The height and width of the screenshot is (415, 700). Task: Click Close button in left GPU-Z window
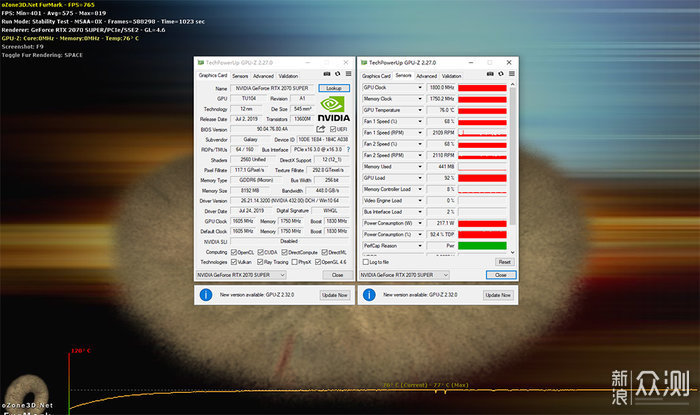[338, 275]
